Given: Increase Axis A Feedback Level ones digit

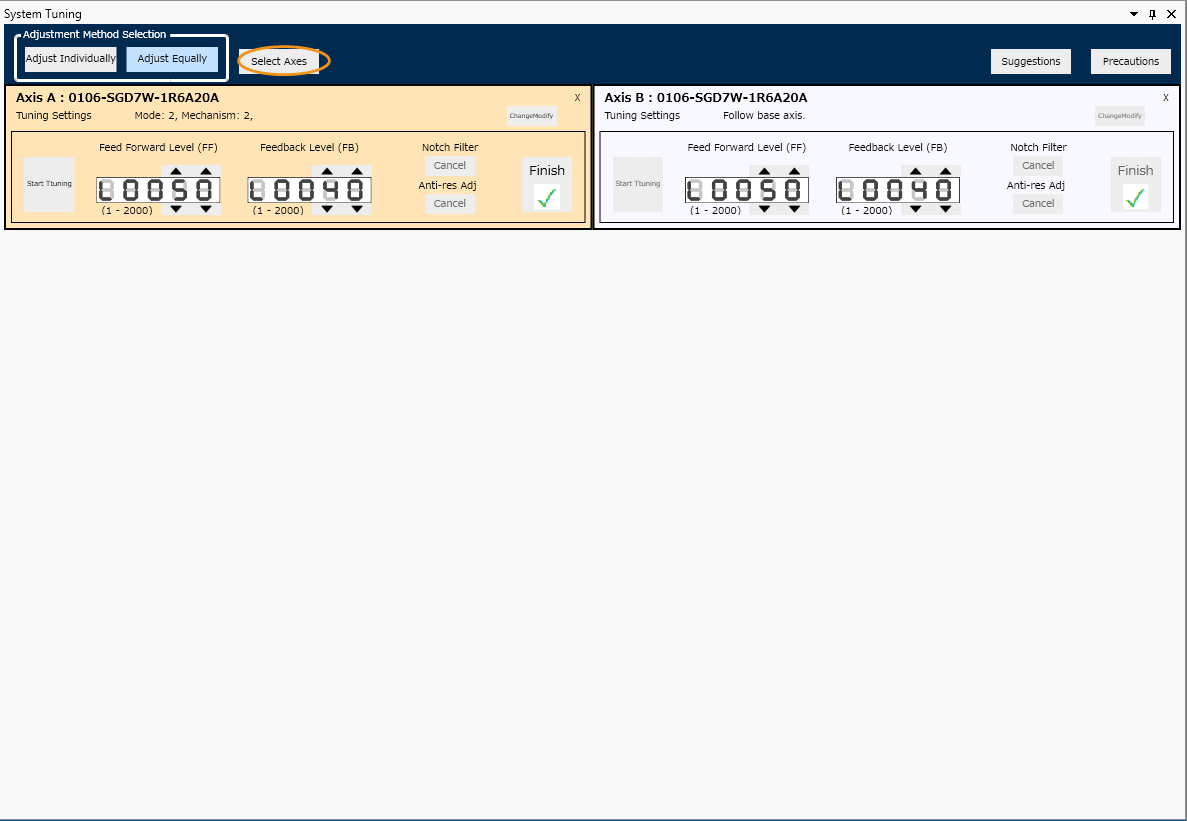Looking at the screenshot, I should [357, 171].
